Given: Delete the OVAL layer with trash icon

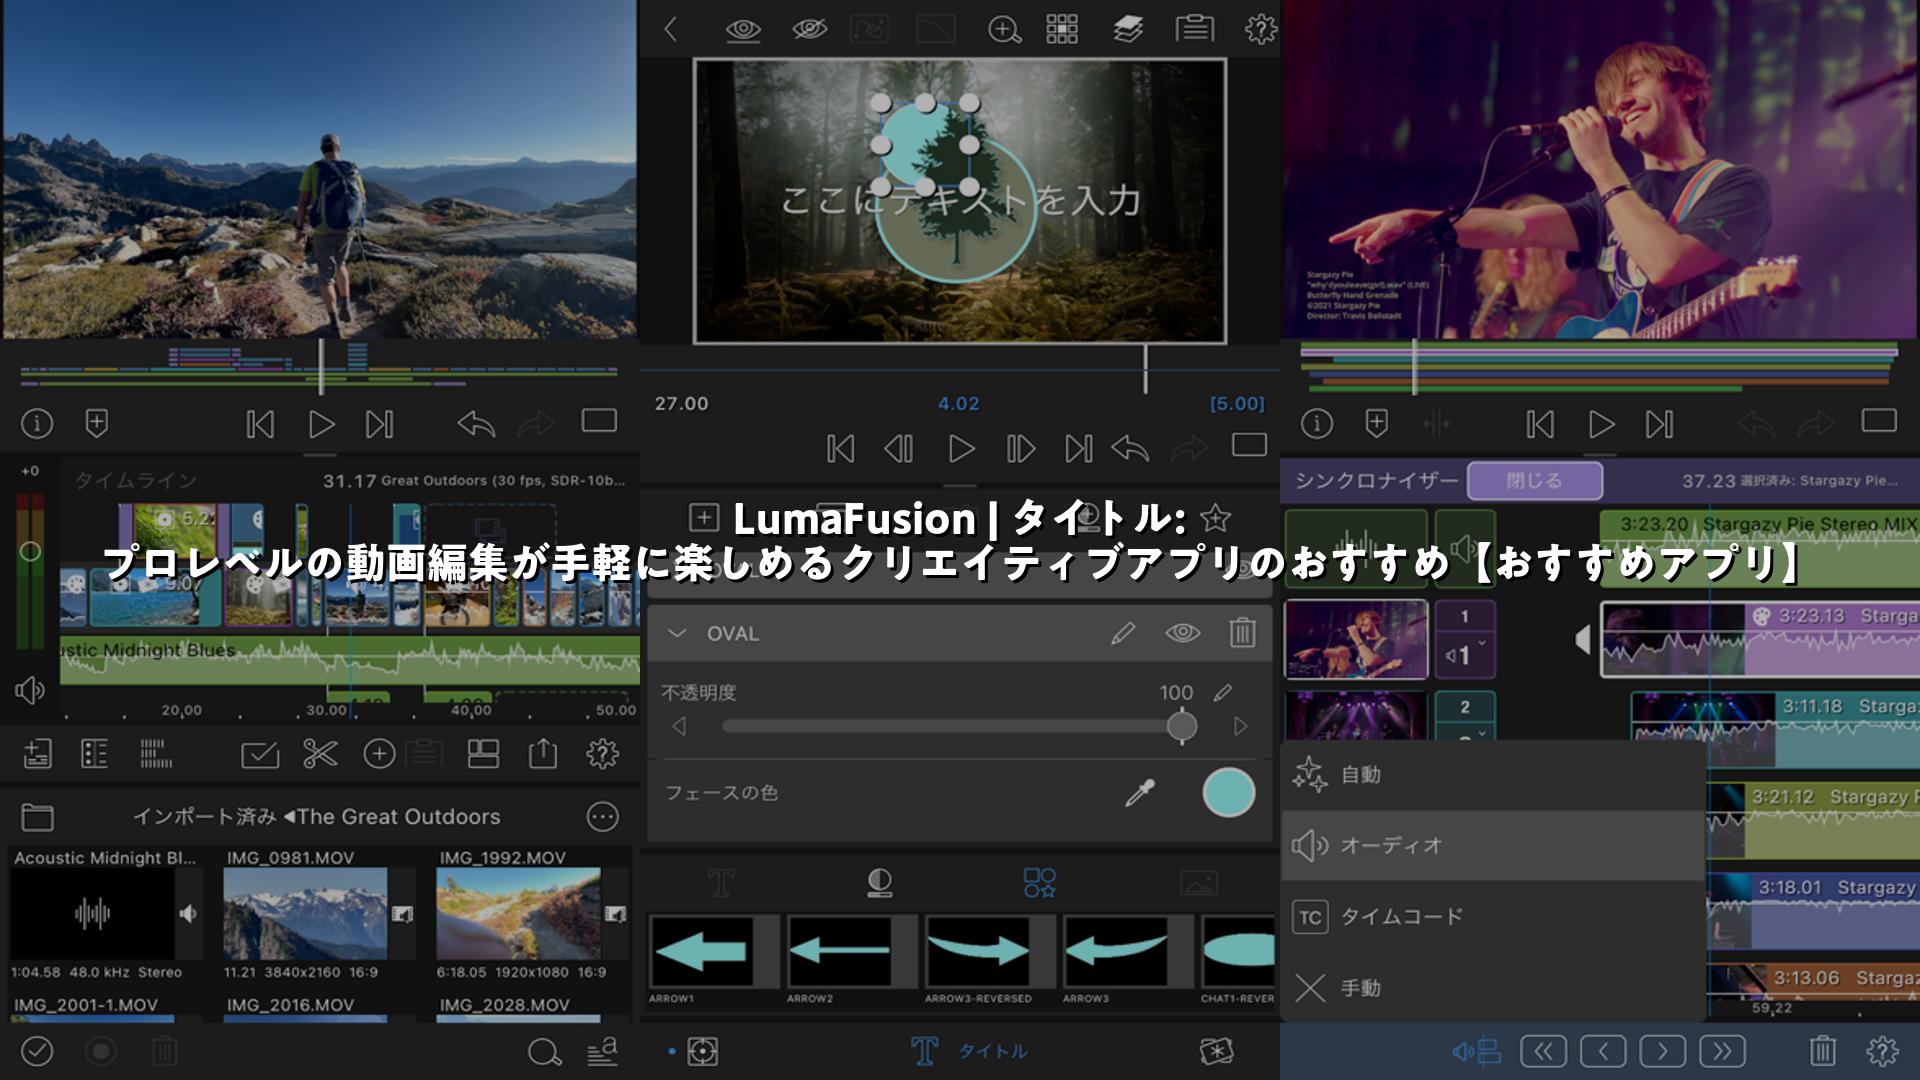Looking at the screenshot, I should click(1242, 632).
